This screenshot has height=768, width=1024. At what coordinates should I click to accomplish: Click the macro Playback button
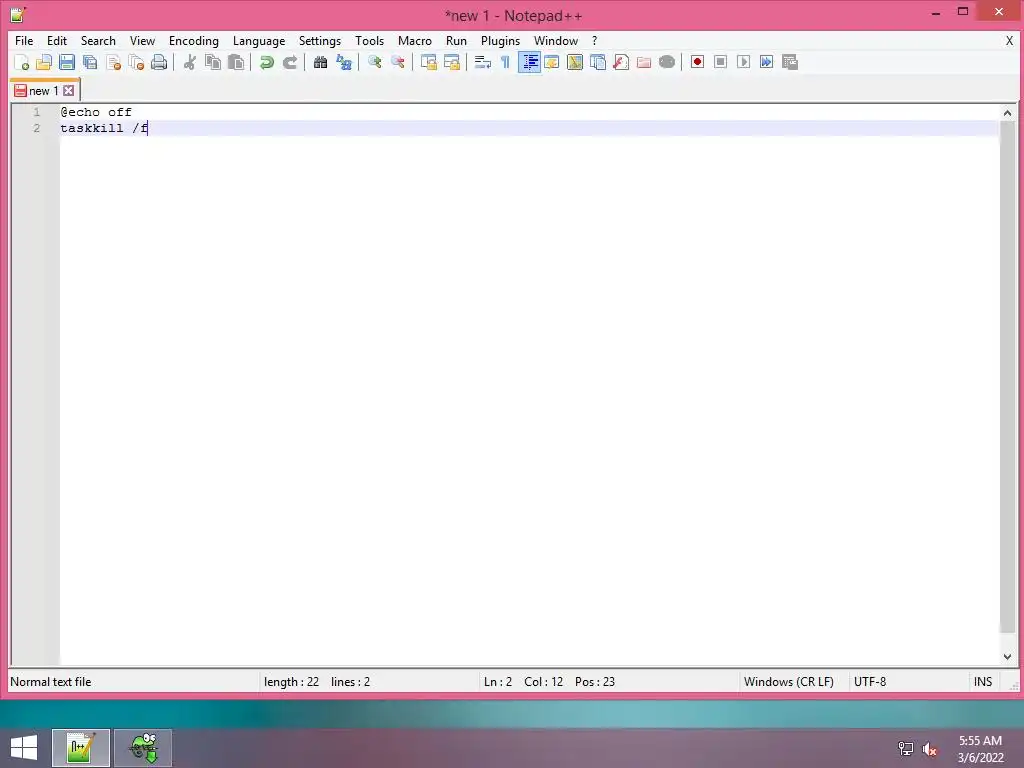[743, 62]
